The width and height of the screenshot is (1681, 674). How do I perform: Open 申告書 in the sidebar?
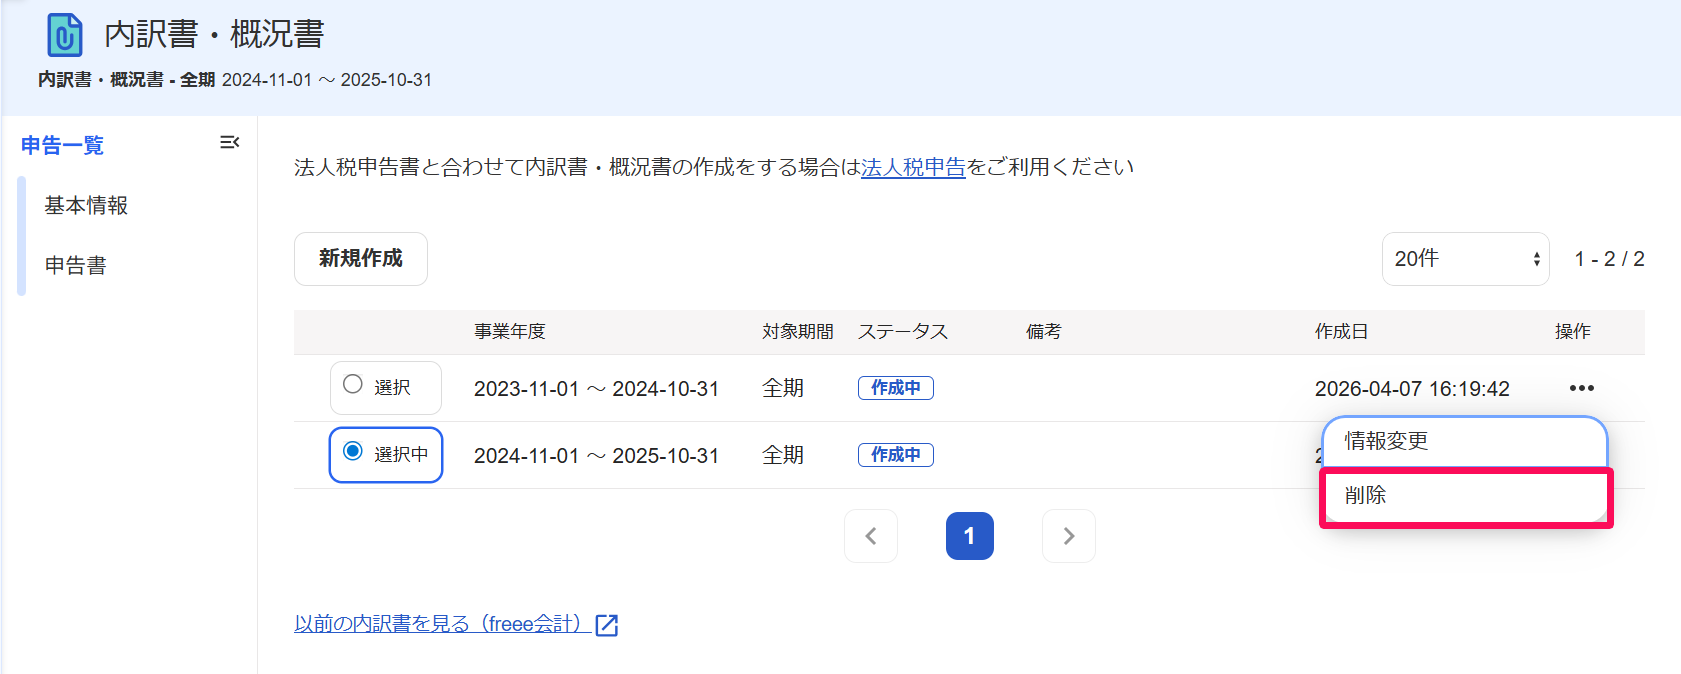tap(75, 266)
